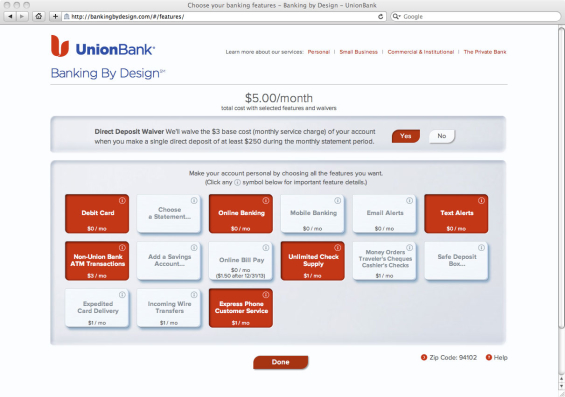Open the Help link
The height and width of the screenshot is (397, 565).
[x=497, y=357]
